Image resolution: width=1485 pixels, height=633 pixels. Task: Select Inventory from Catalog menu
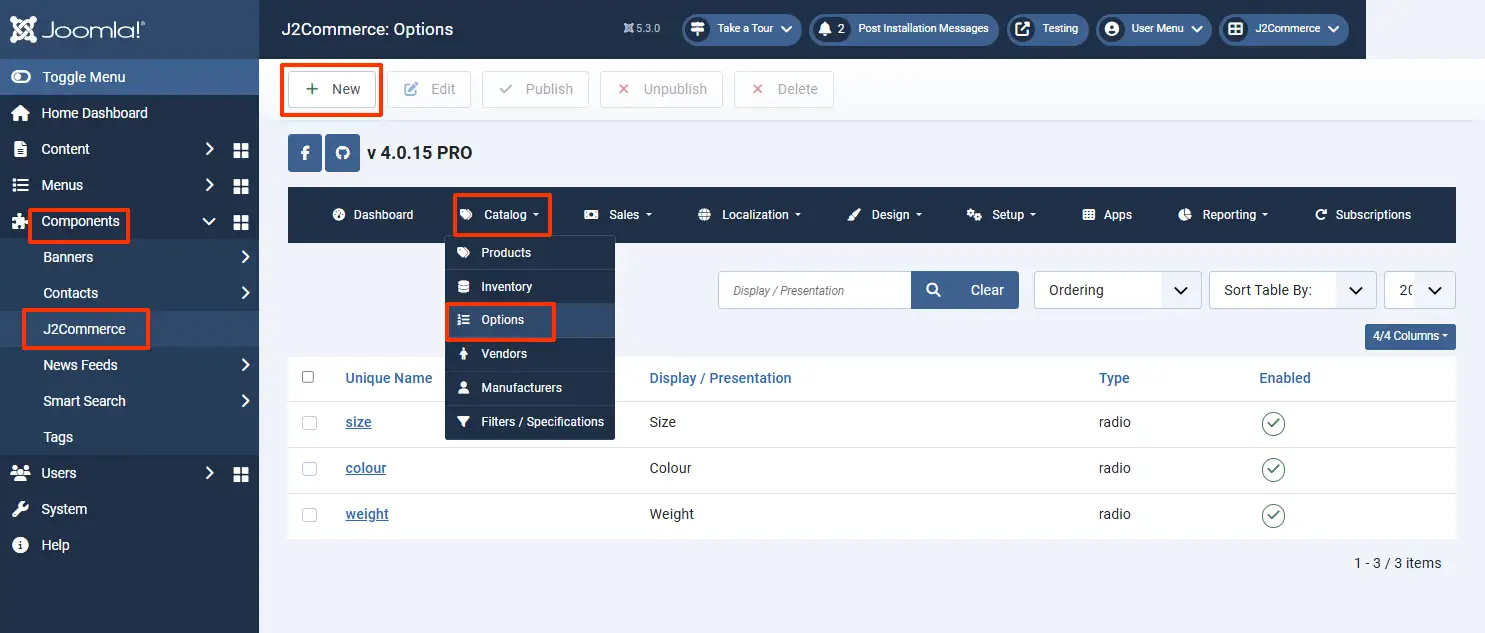click(x=530, y=287)
